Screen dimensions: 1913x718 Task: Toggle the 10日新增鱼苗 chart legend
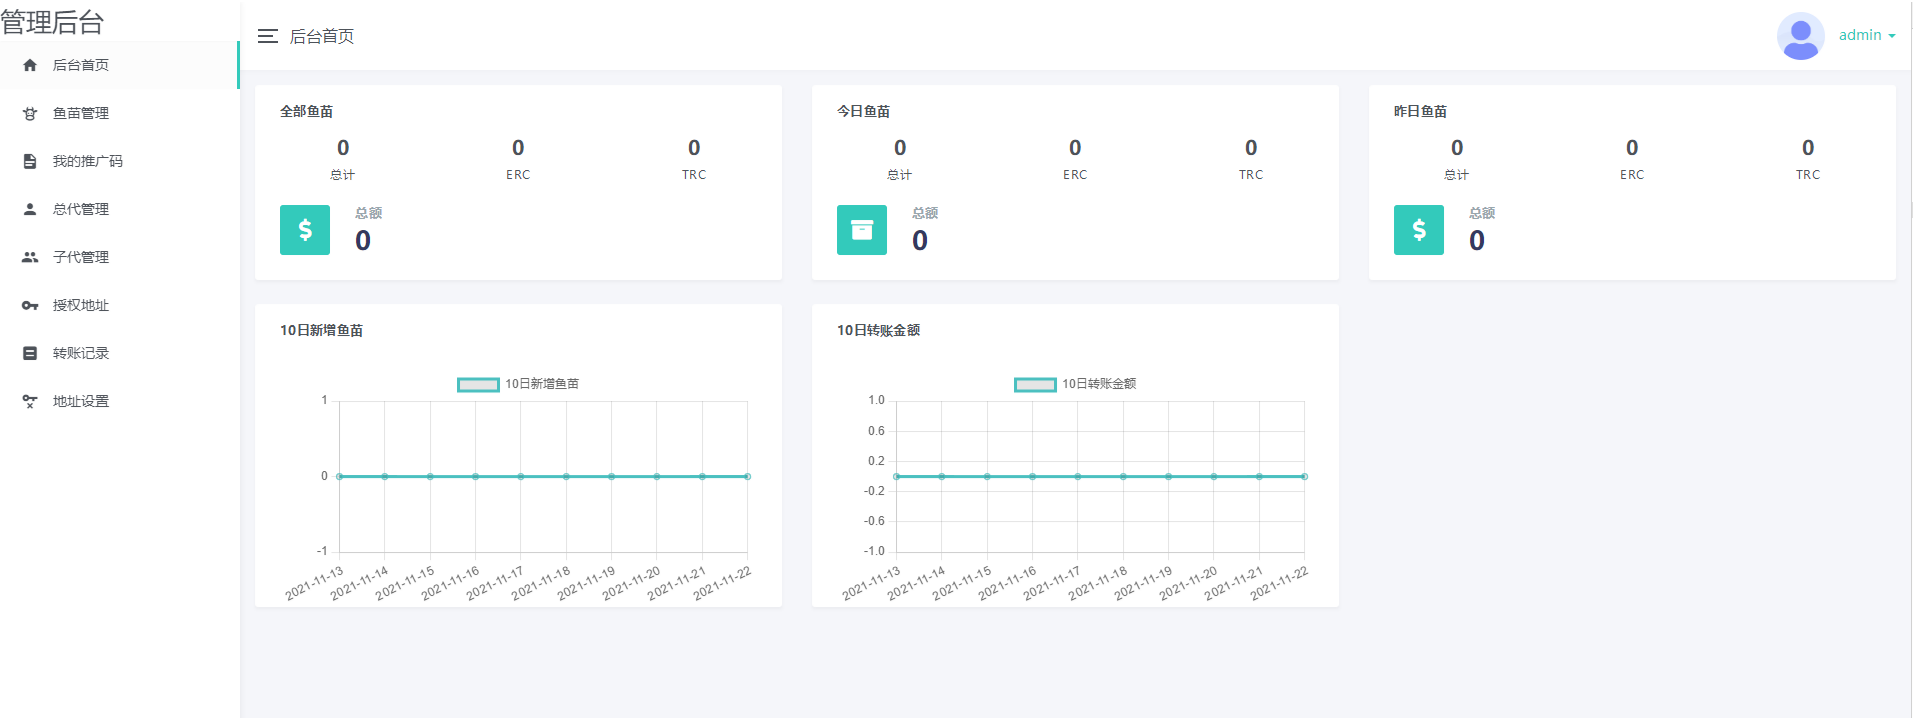tap(518, 384)
